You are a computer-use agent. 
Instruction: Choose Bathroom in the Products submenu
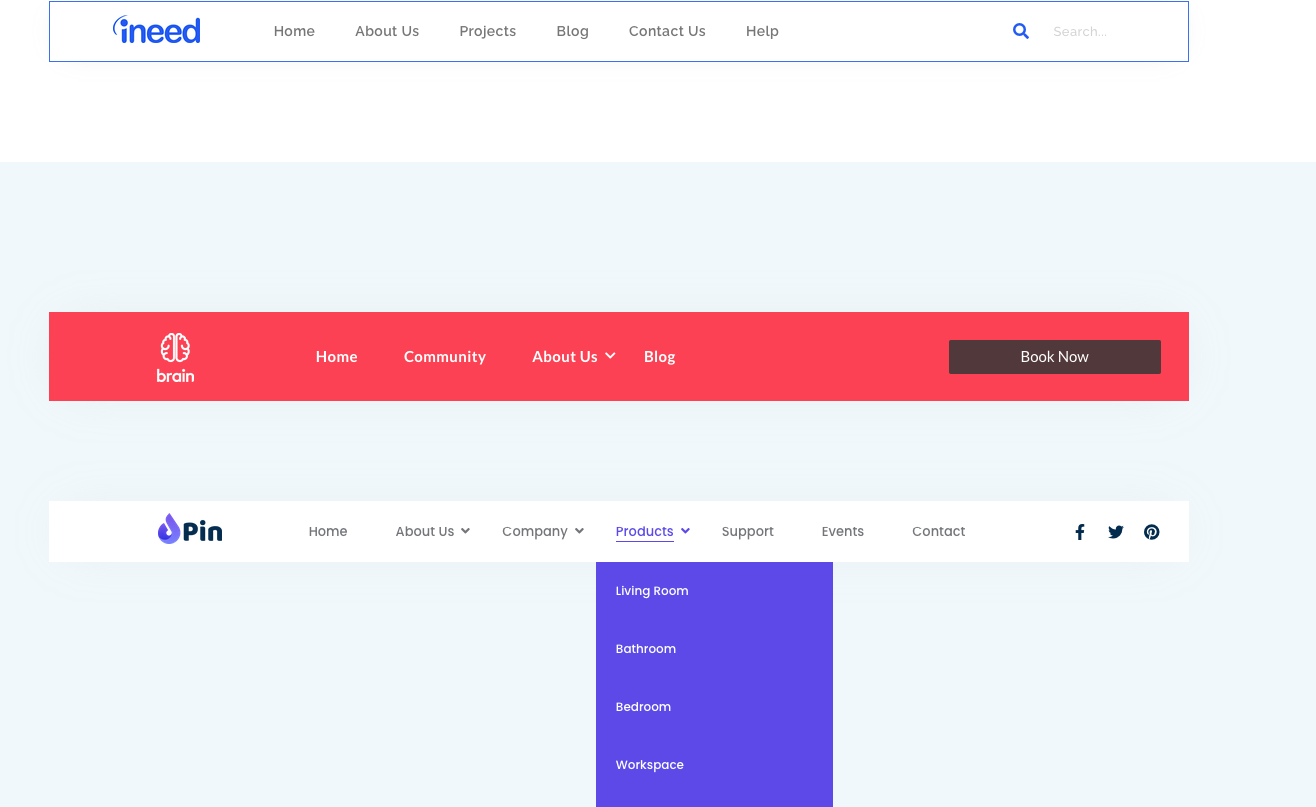(646, 649)
